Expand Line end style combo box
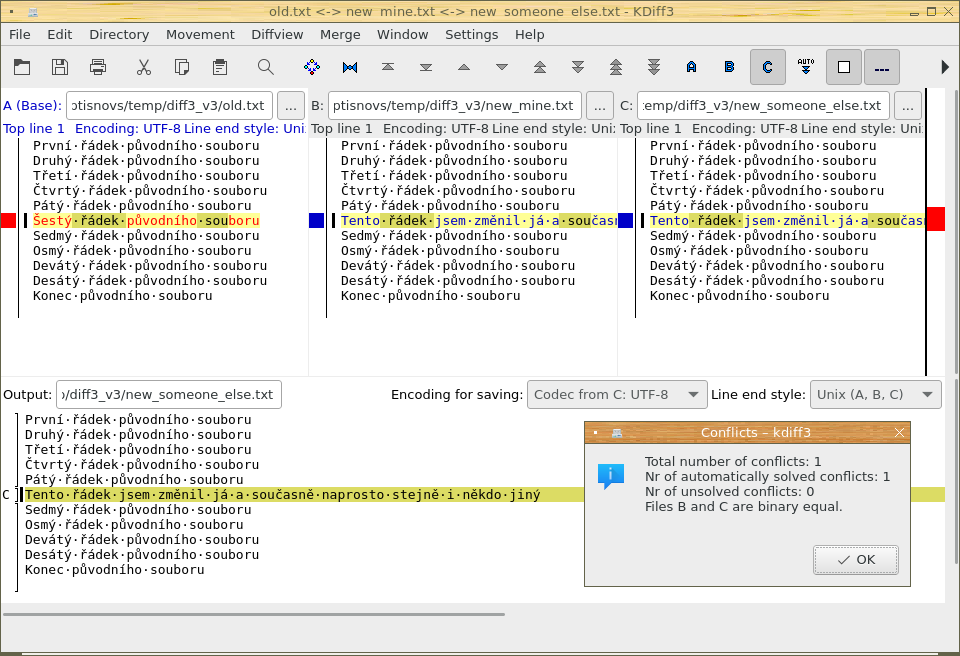 [876, 394]
